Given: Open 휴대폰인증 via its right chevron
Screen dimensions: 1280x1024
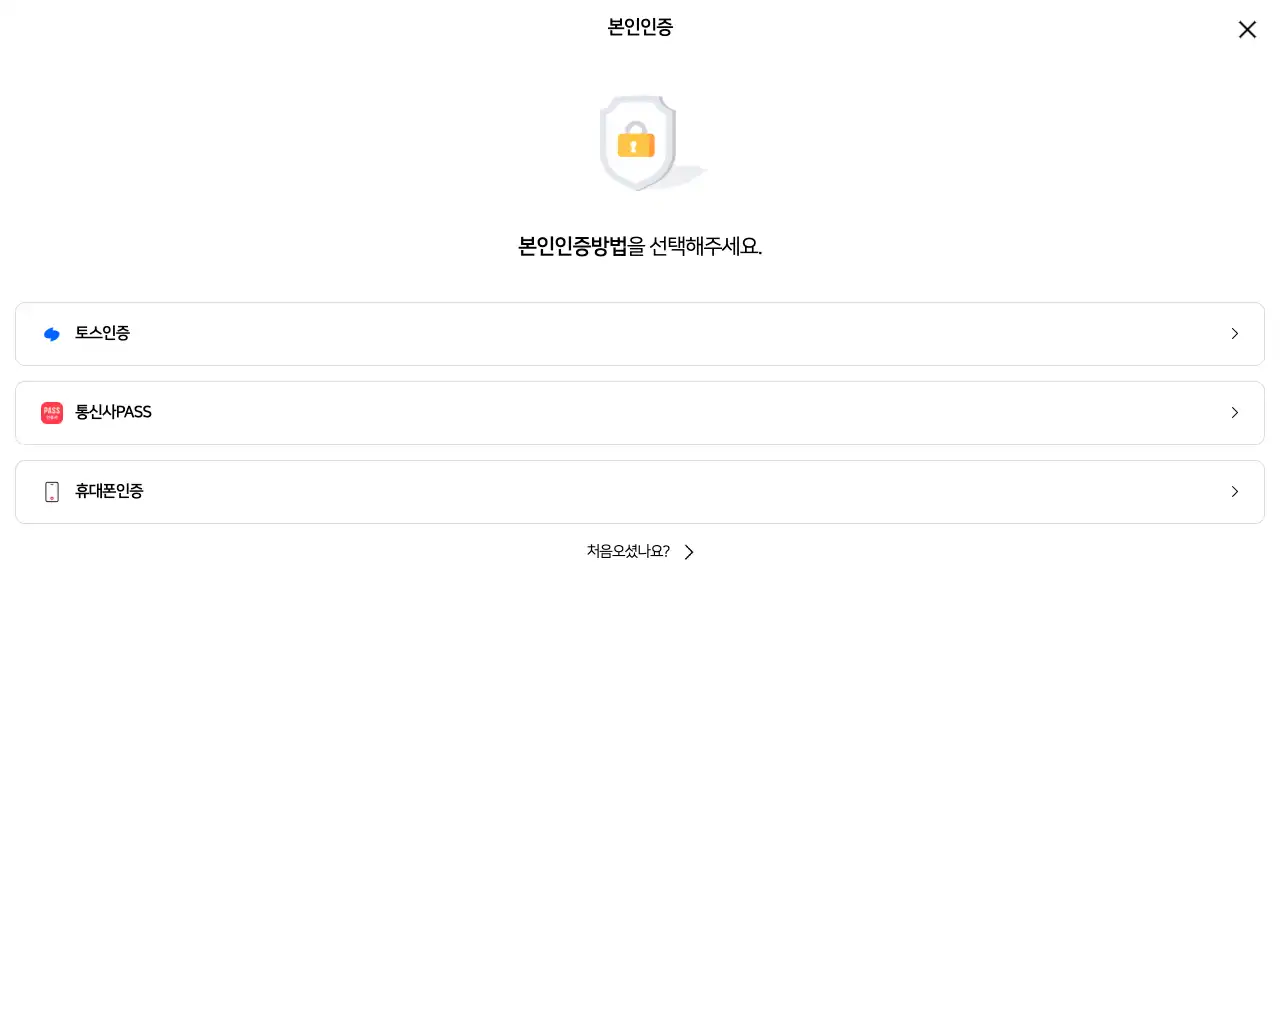Looking at the screenshot, I should (x=1235, y=492).
